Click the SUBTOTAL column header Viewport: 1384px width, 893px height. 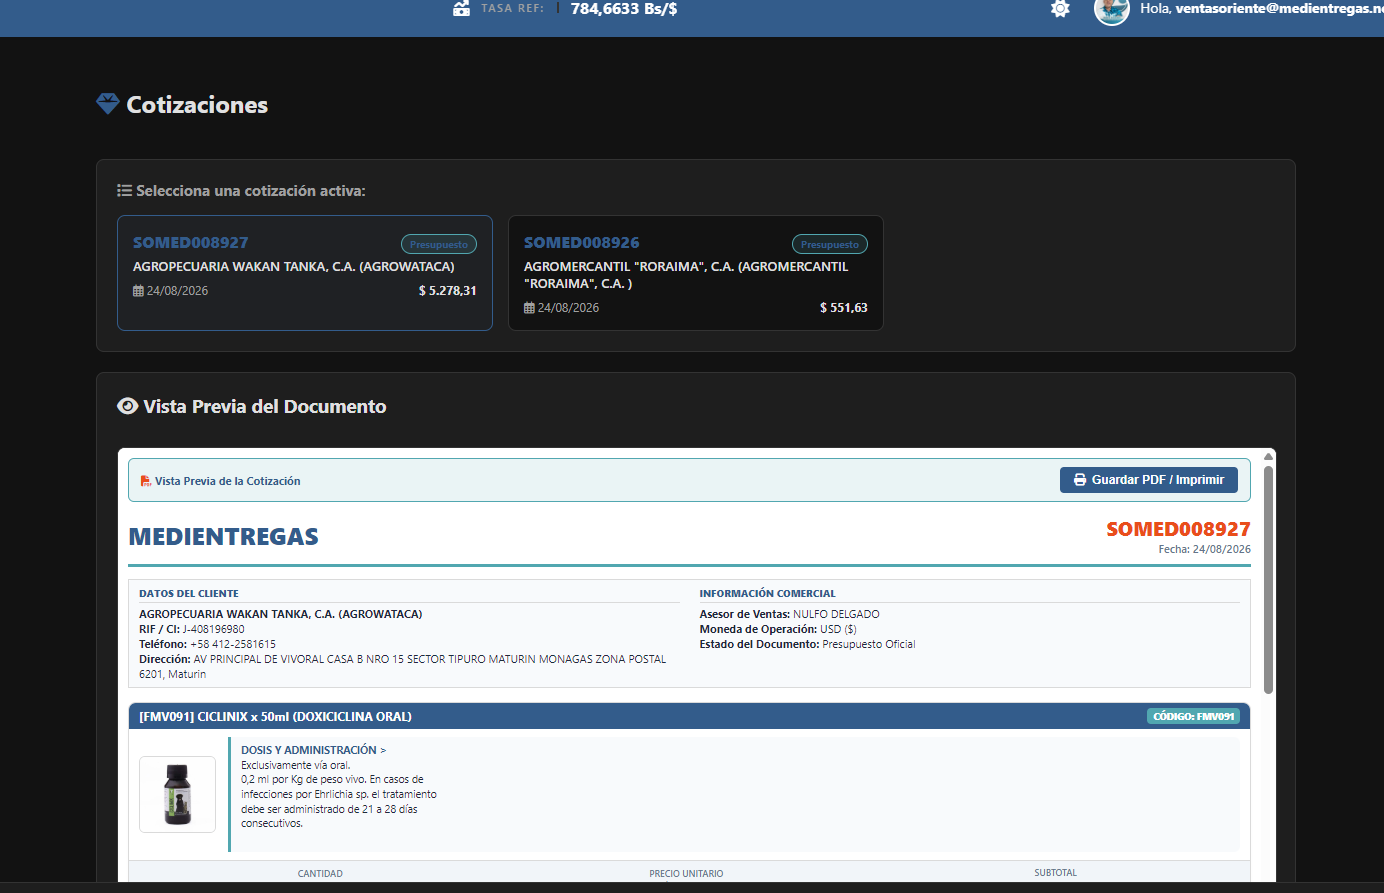(x=1056, y=873)
